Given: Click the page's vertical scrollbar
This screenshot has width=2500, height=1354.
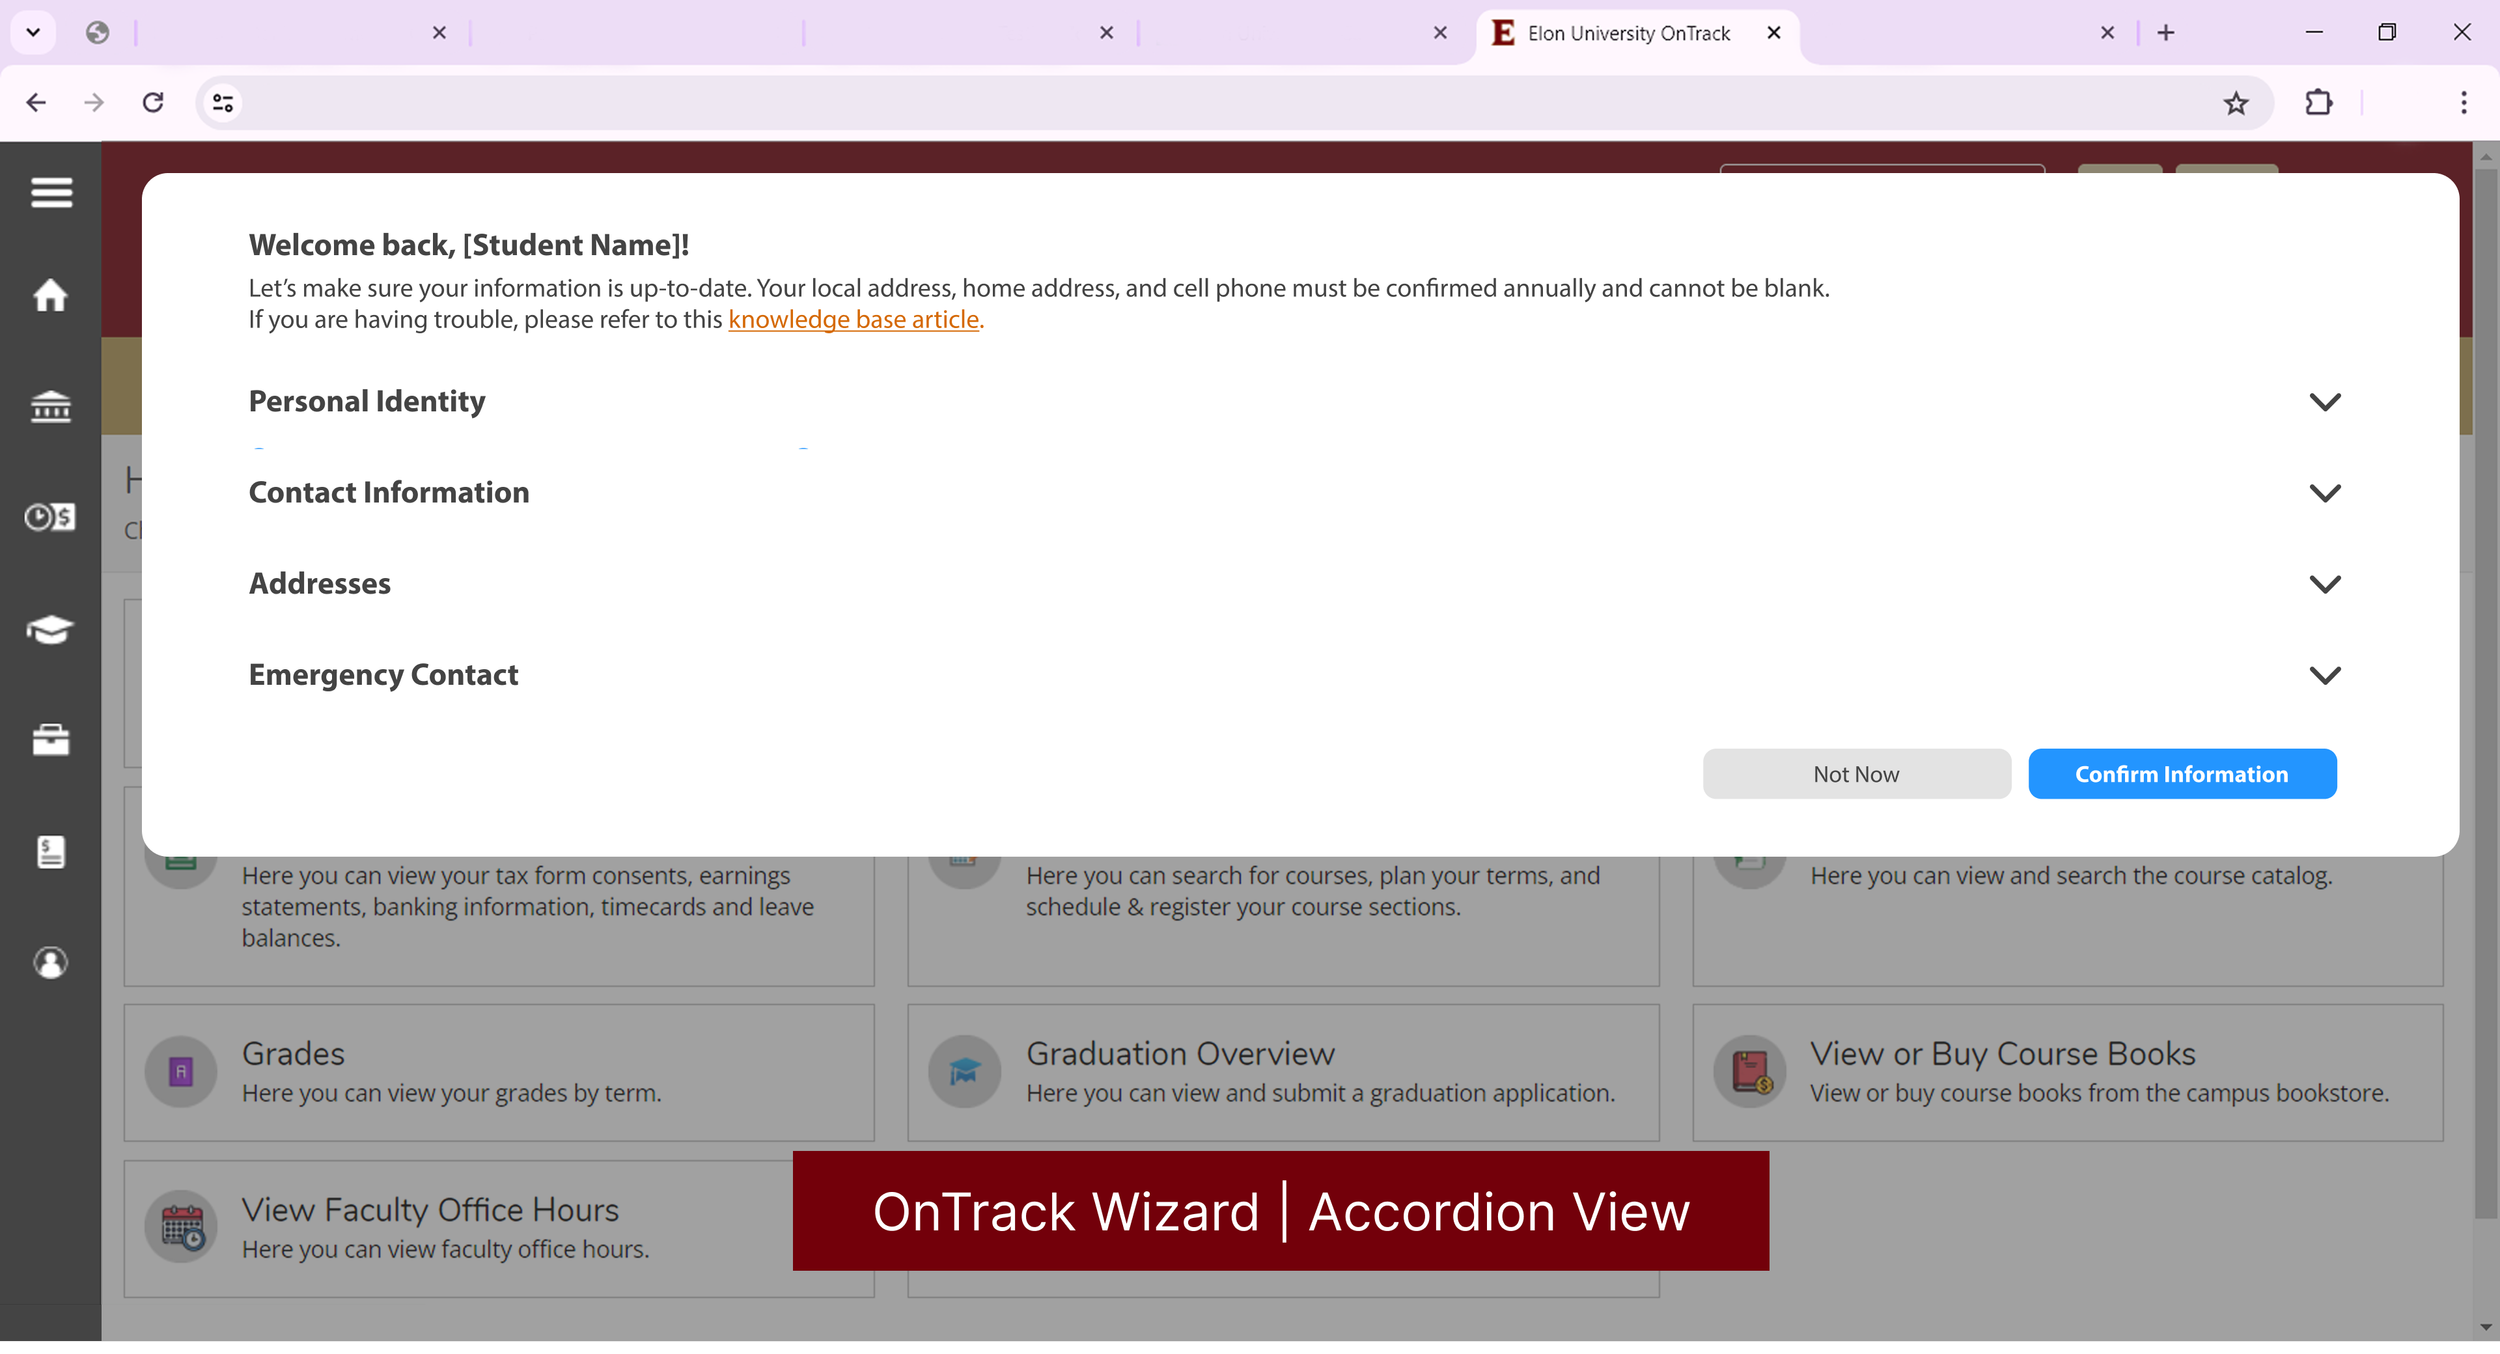Looking at the screenshot, I should 2485,700.
